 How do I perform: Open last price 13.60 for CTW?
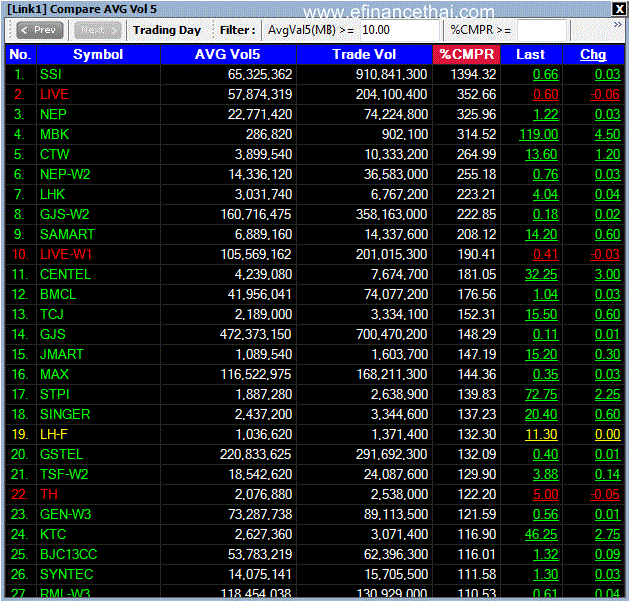pos(541,154)
